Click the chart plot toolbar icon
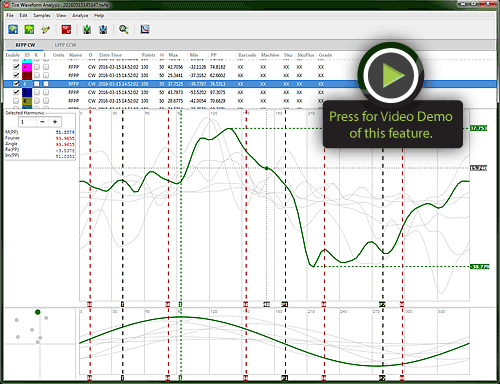 click(x=145, y=29)
